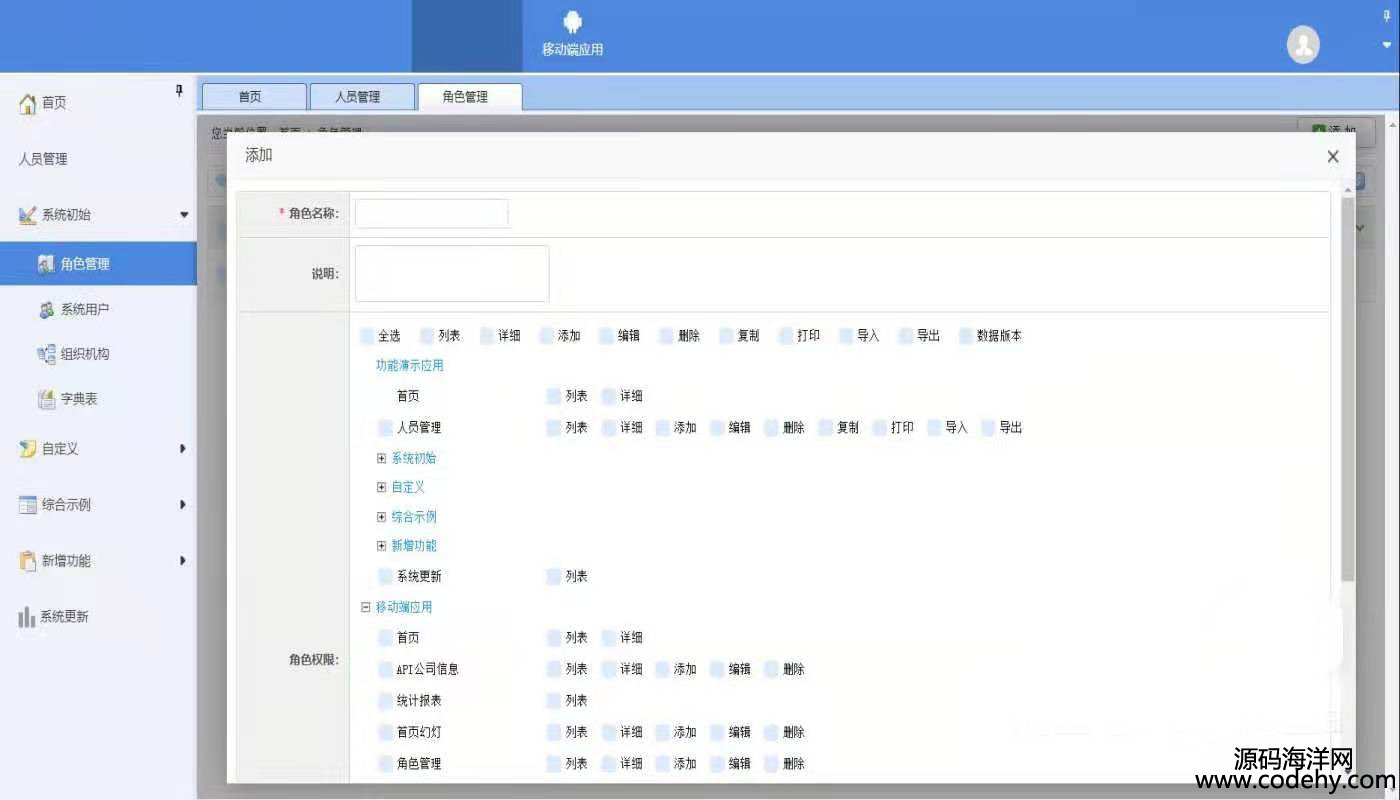This screenshot has height=800, width=1400.
Task: Tick 功能演示 首页 row 列表 checkbox
Action: tap(554, 397)
